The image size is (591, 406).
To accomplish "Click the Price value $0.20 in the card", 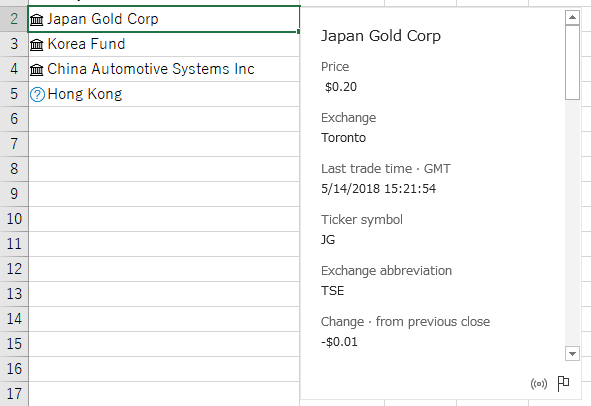I will click(x=341, y=87).
